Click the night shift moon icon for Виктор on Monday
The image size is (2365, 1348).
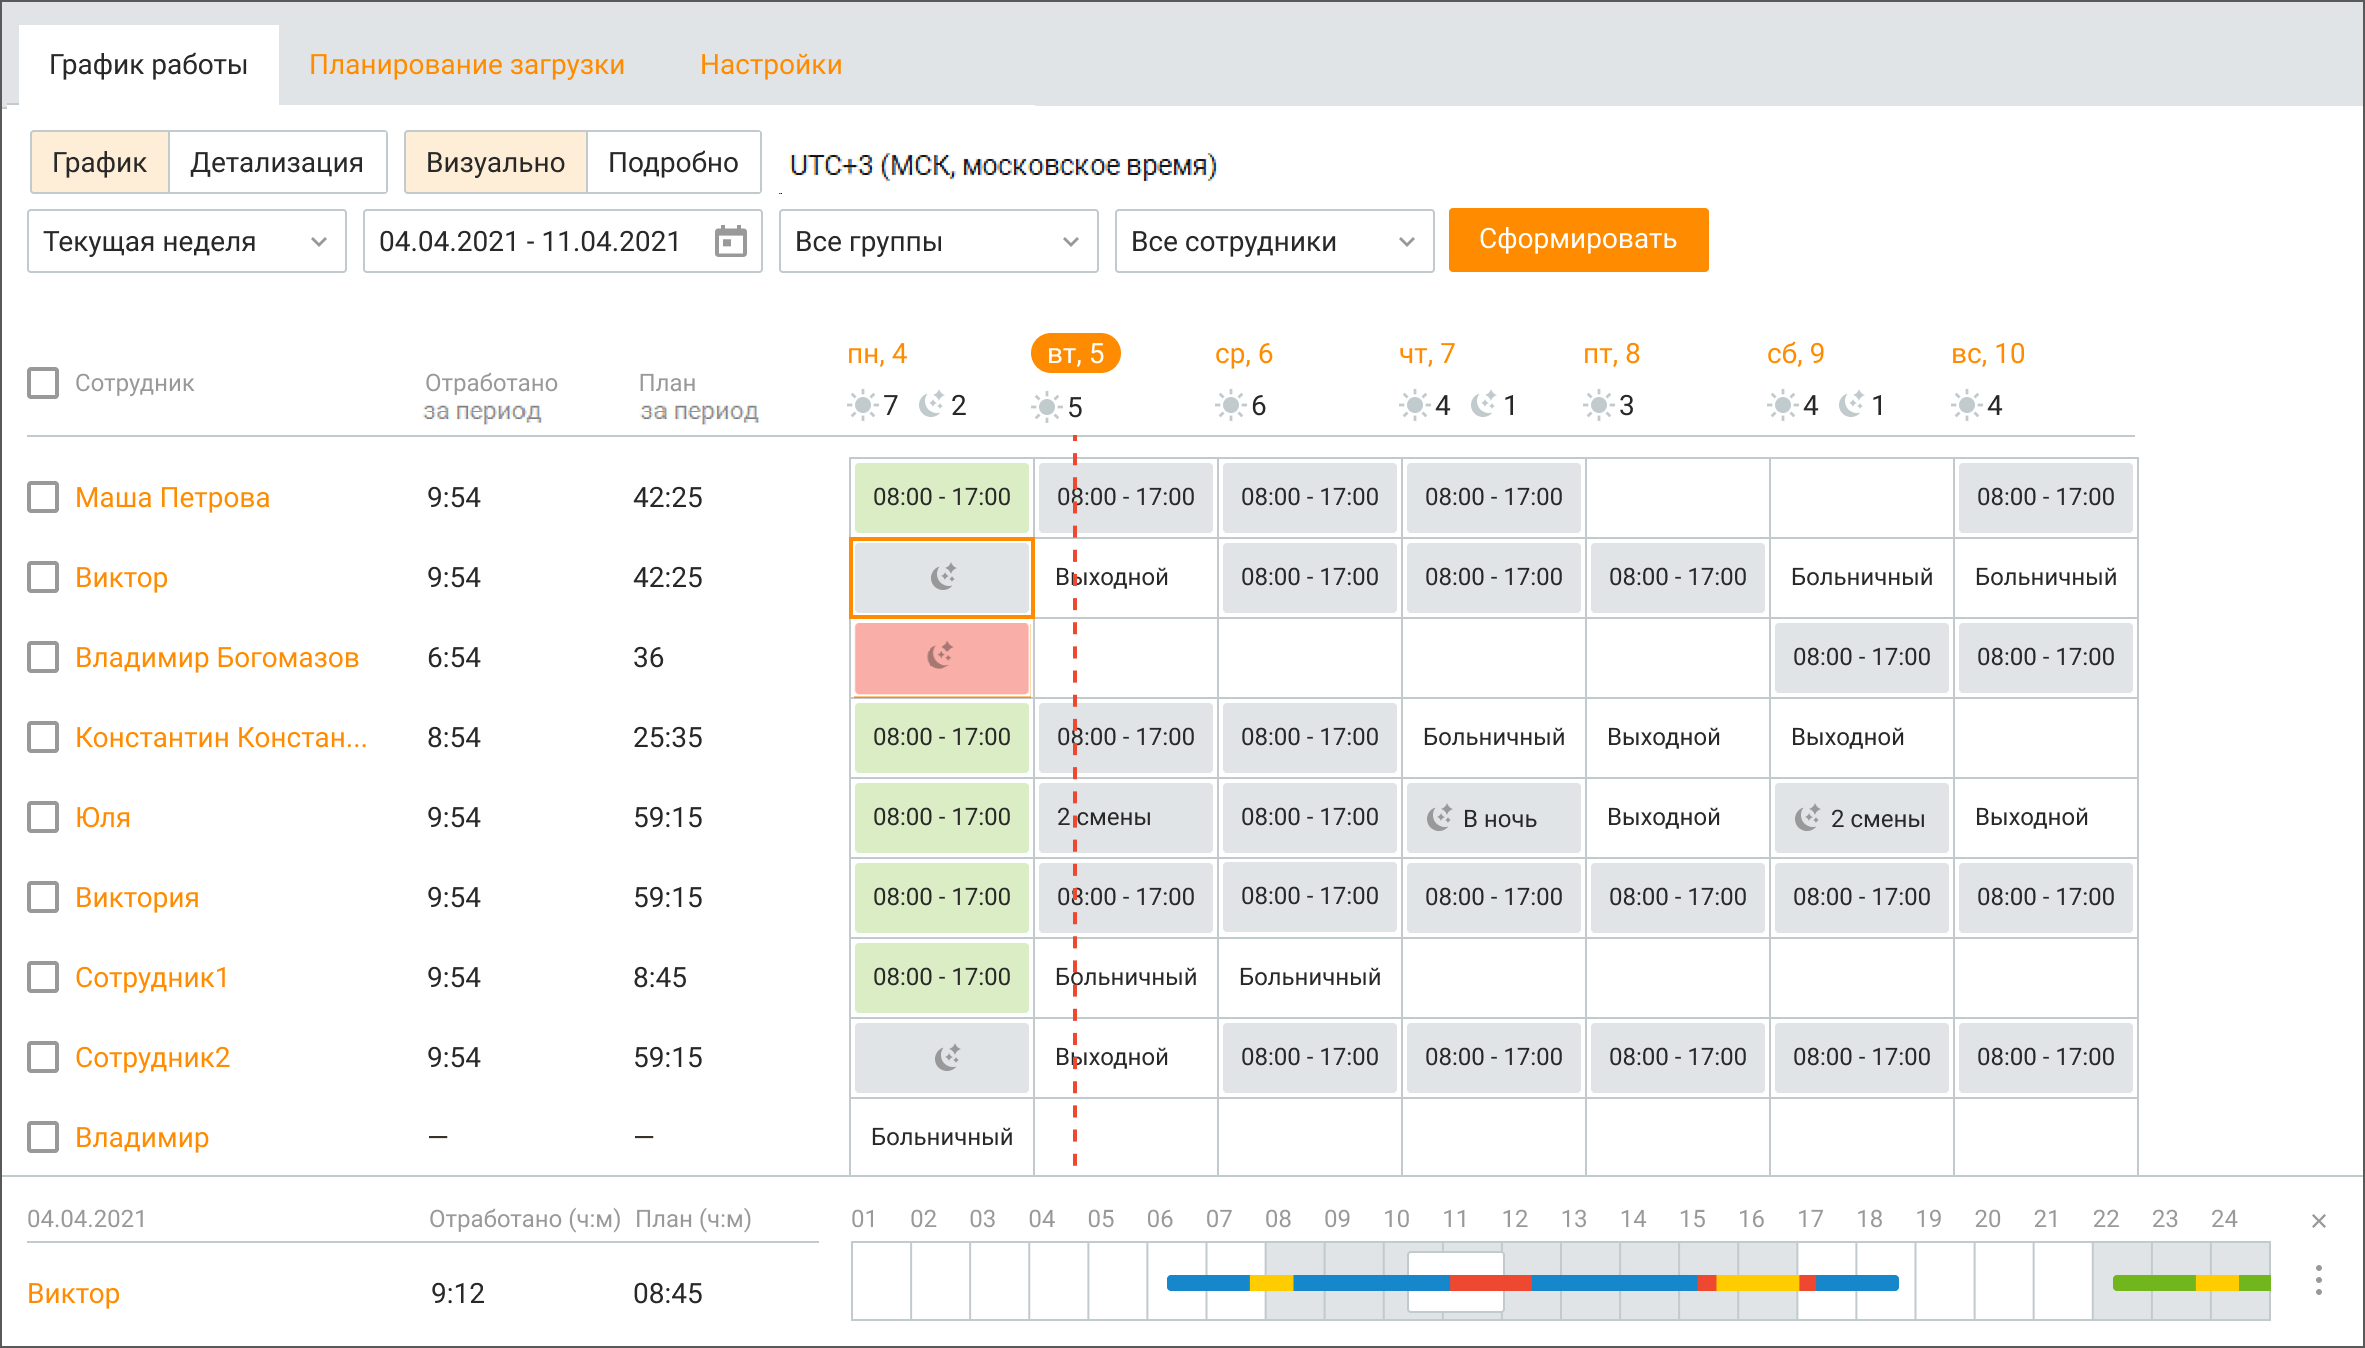(x=943, y=577)
